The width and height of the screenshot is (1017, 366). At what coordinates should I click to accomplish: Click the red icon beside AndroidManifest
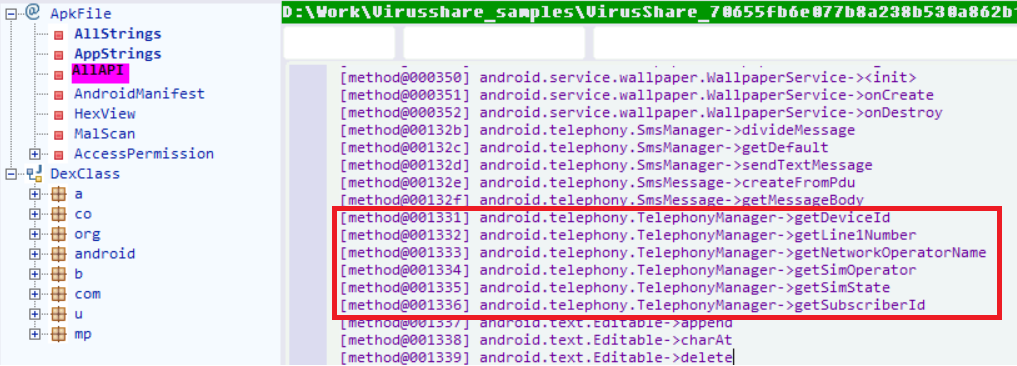(x=58, y=95)
